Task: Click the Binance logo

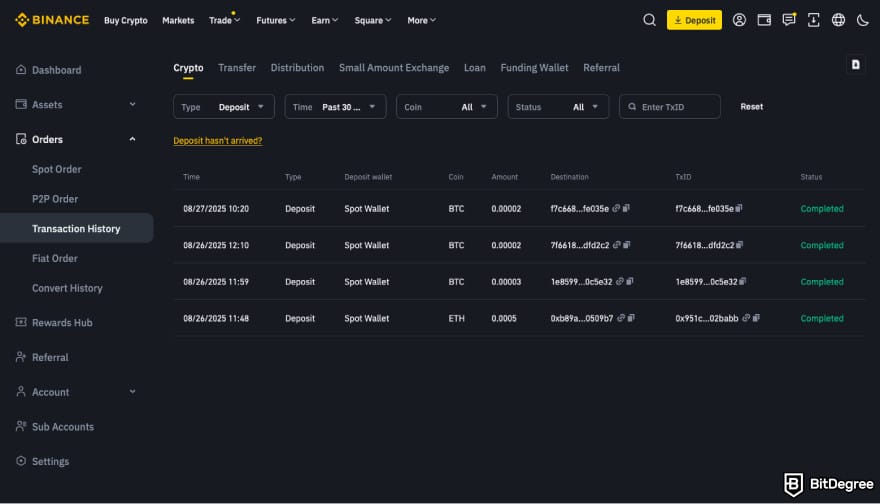Action: click(52, 20)
